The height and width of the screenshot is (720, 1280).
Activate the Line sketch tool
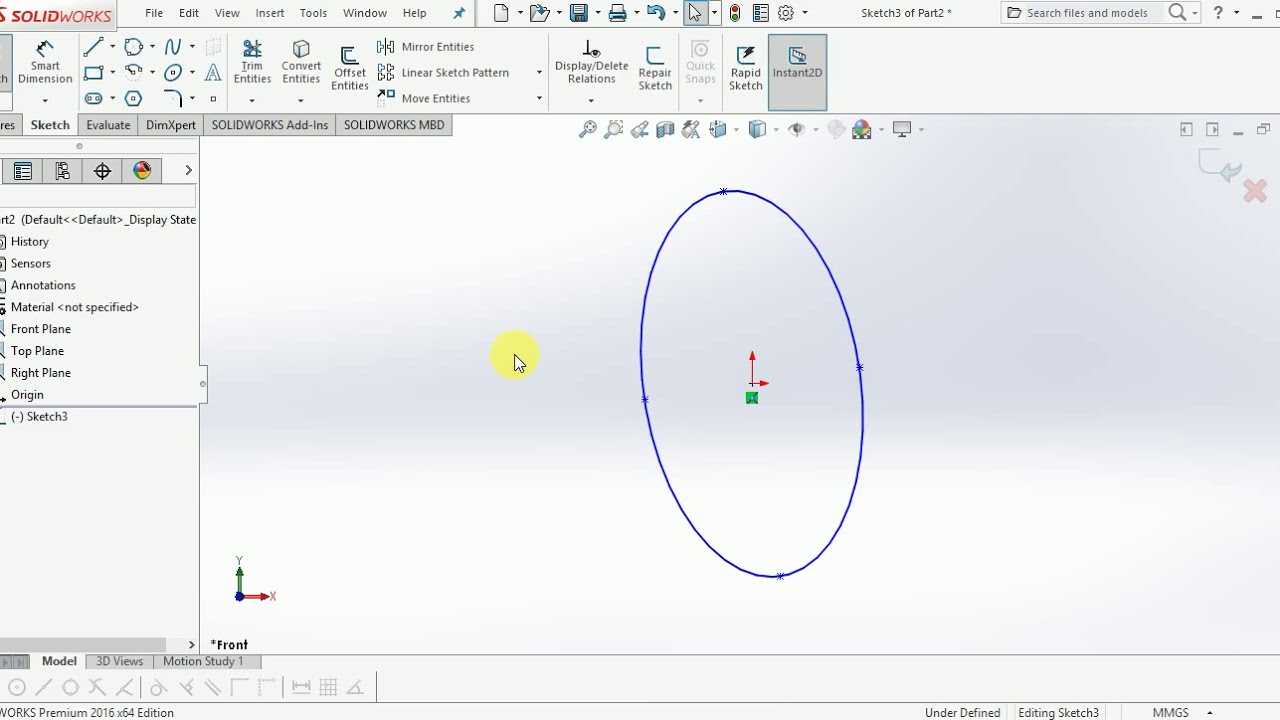(93, 46)
